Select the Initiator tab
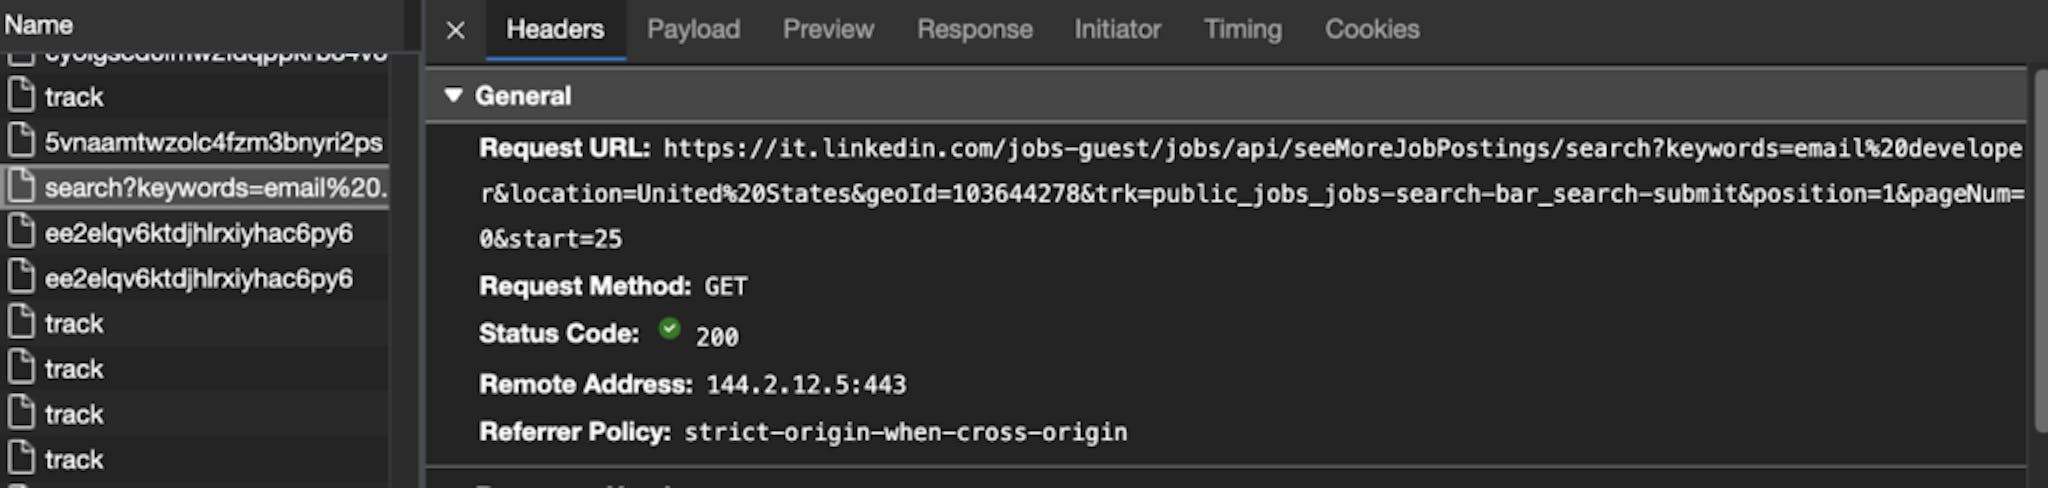 1117,29
